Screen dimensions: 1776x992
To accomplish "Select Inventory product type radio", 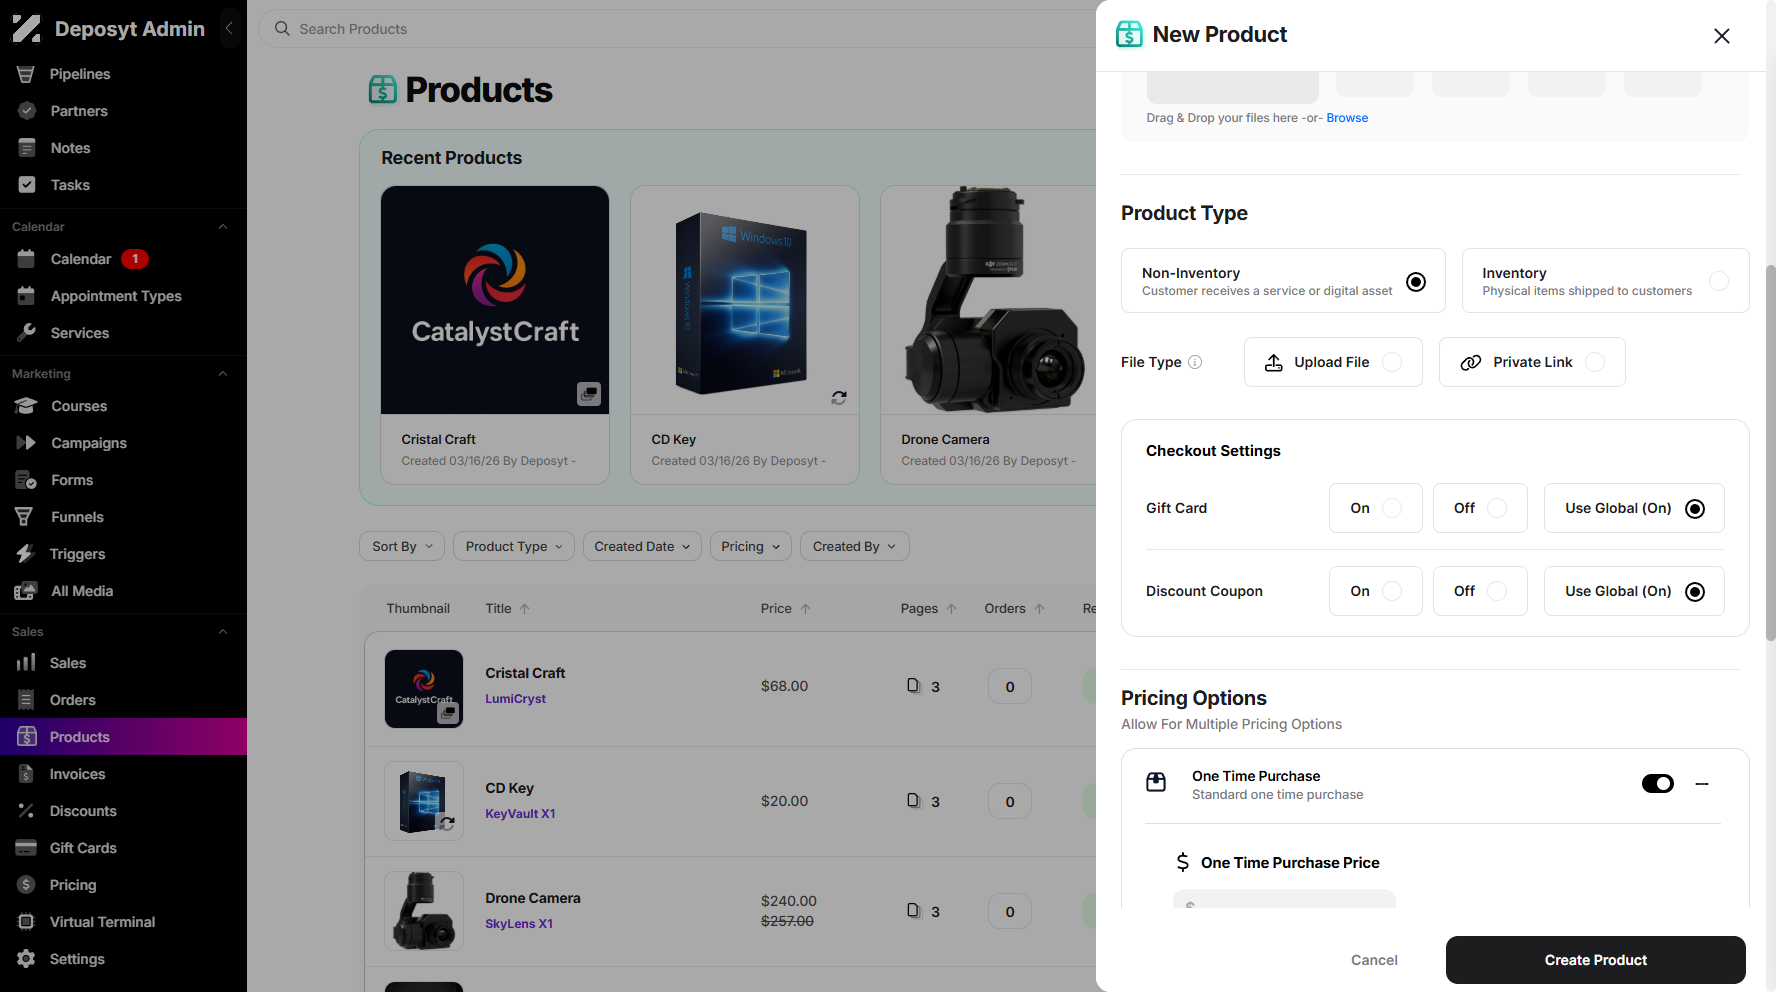I will 1719,281.
